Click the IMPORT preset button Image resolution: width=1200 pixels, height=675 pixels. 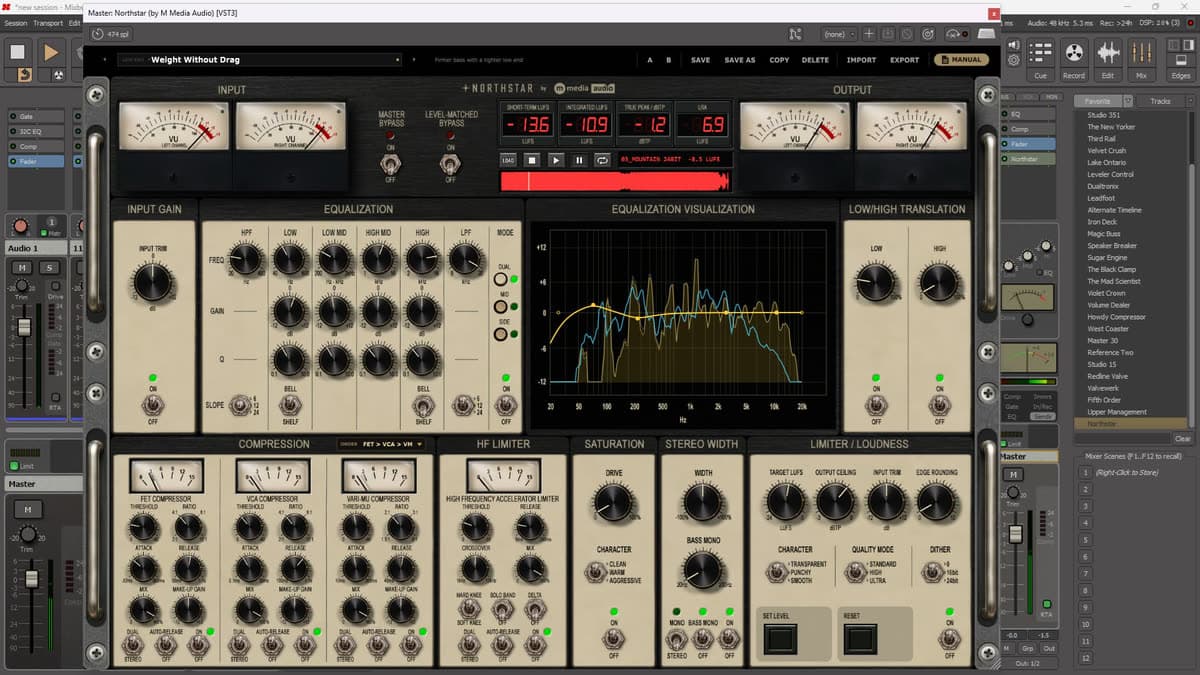[861, 60]
